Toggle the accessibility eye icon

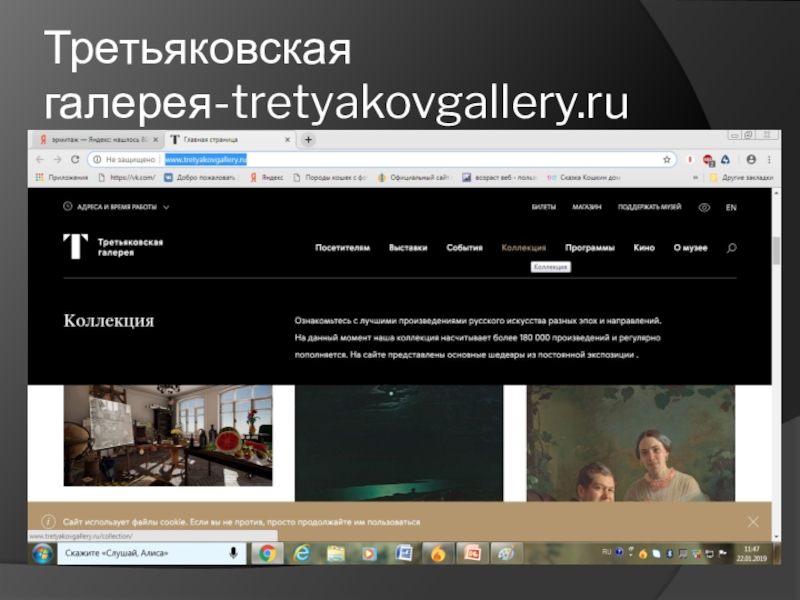click(704, 207)
